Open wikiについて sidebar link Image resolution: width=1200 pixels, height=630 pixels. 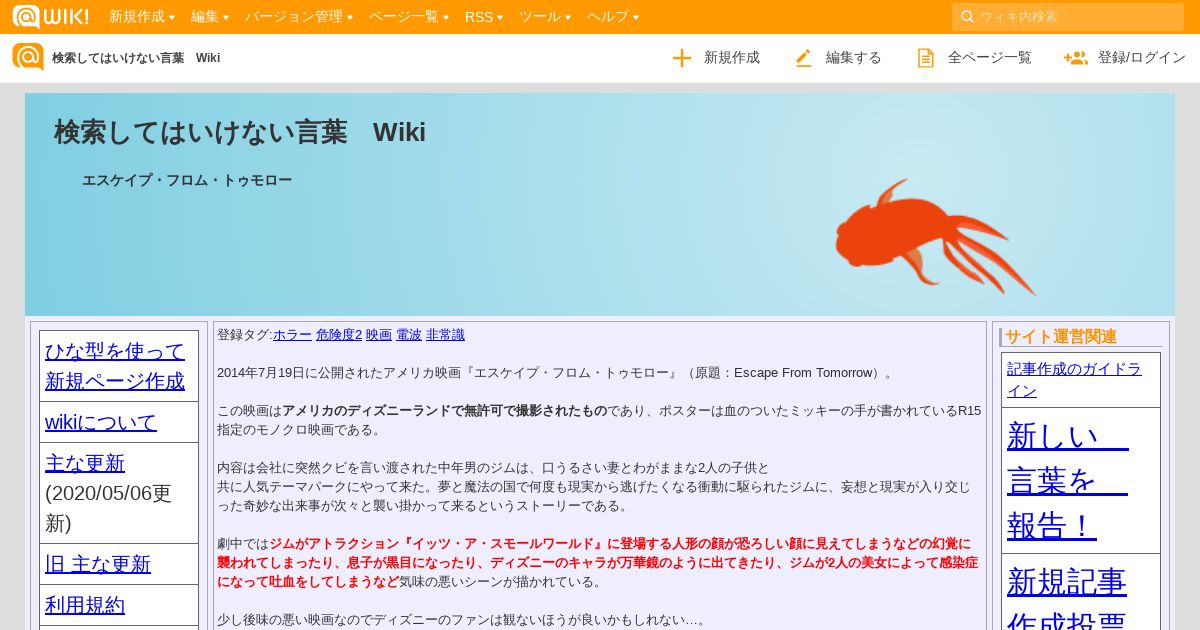click(101, 422)
